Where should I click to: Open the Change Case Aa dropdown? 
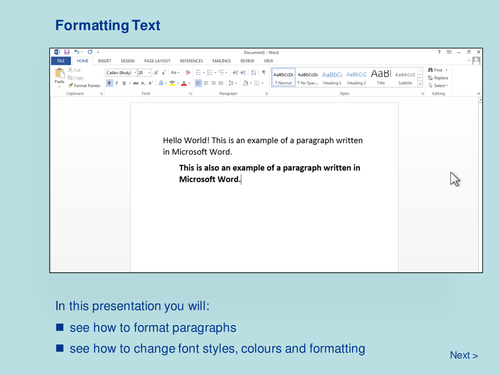(x=175, y=72)
